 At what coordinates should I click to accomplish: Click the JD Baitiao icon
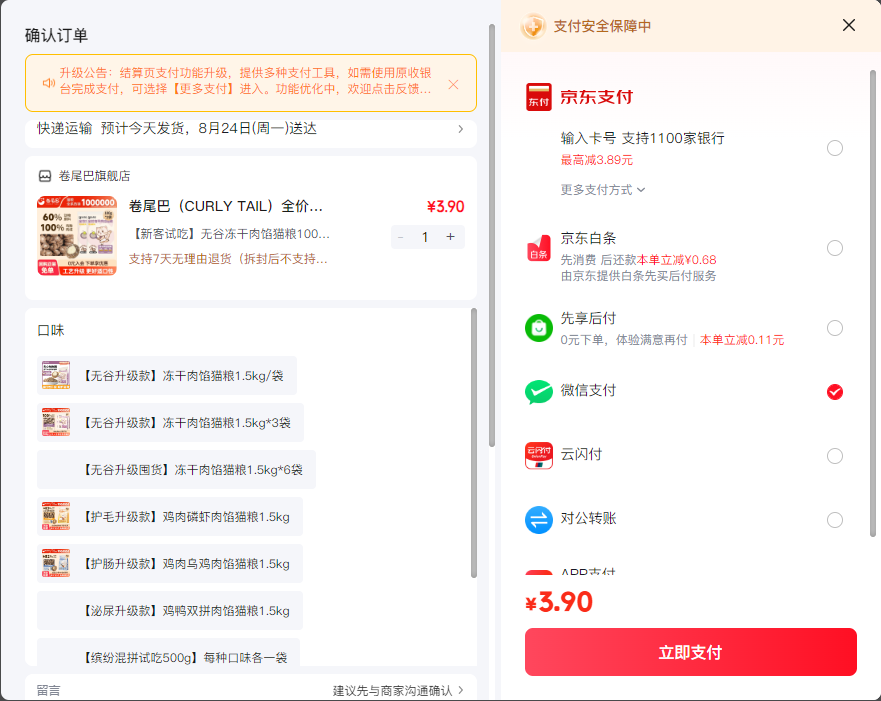pos(538,249)
